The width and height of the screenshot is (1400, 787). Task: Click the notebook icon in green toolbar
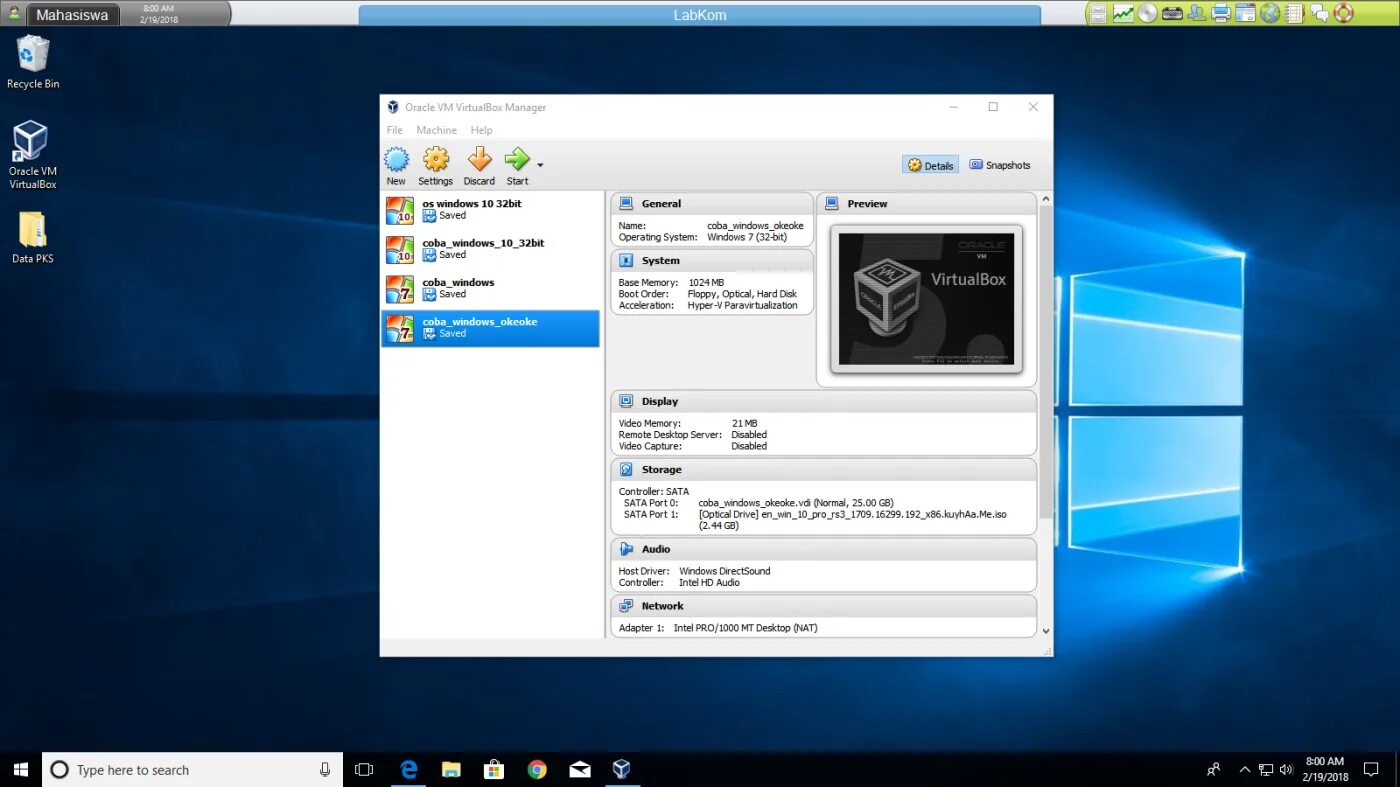(x=1295, y=14)
